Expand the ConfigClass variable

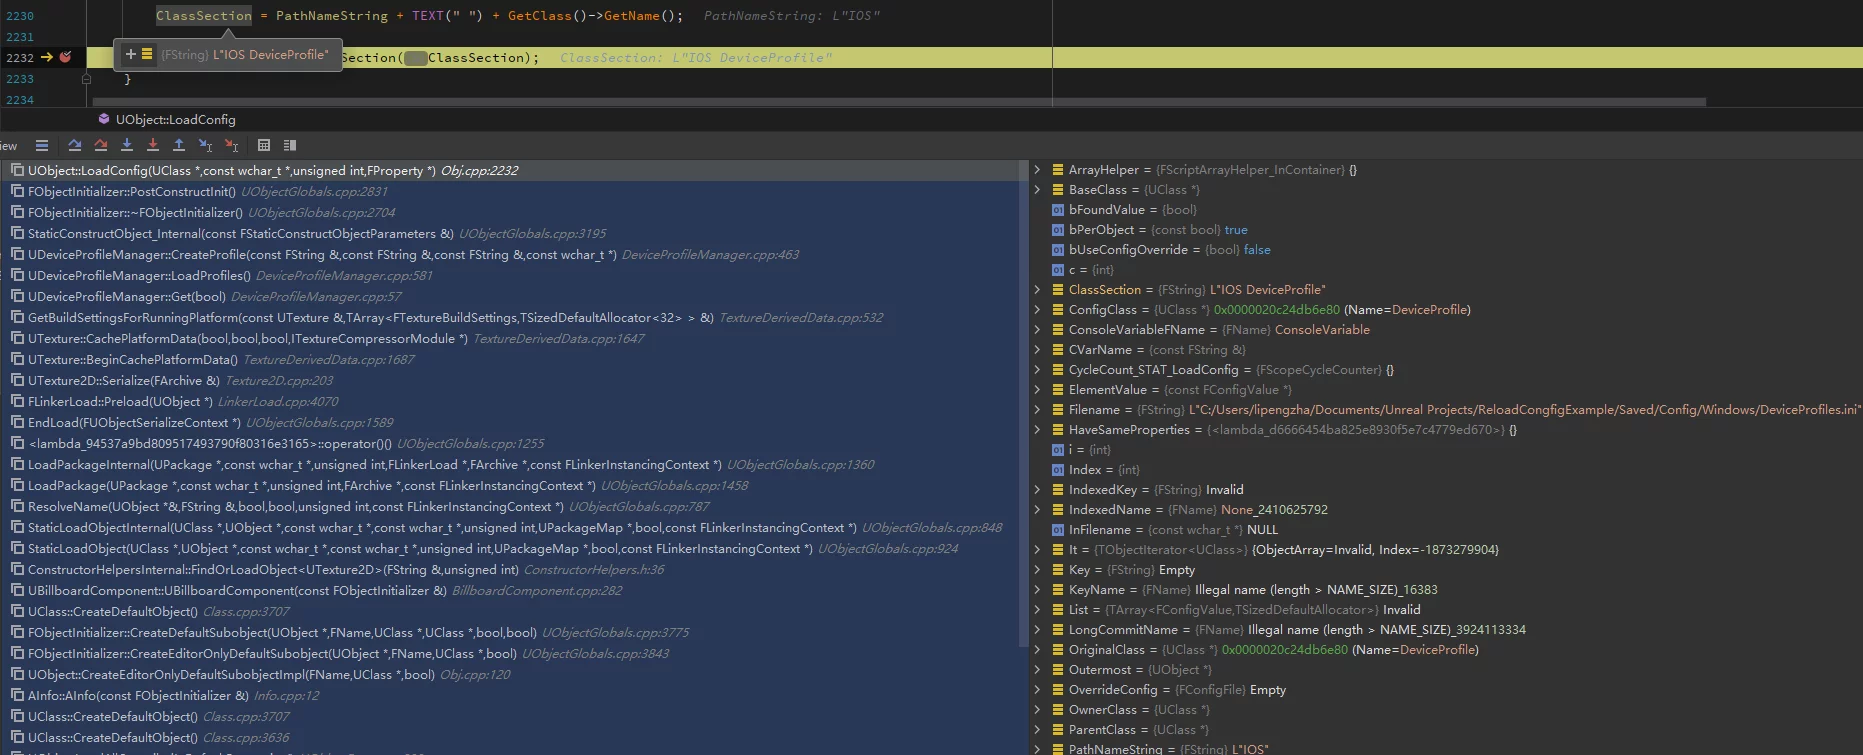[x=1037, y=310]
